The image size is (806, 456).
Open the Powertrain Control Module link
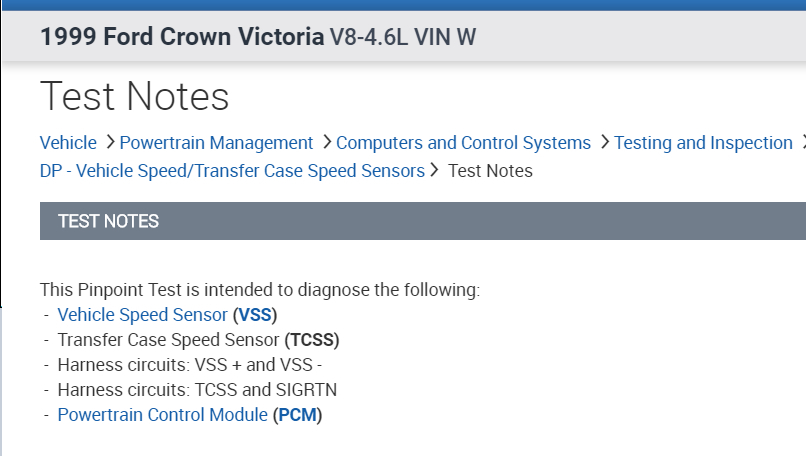(162, 414)
